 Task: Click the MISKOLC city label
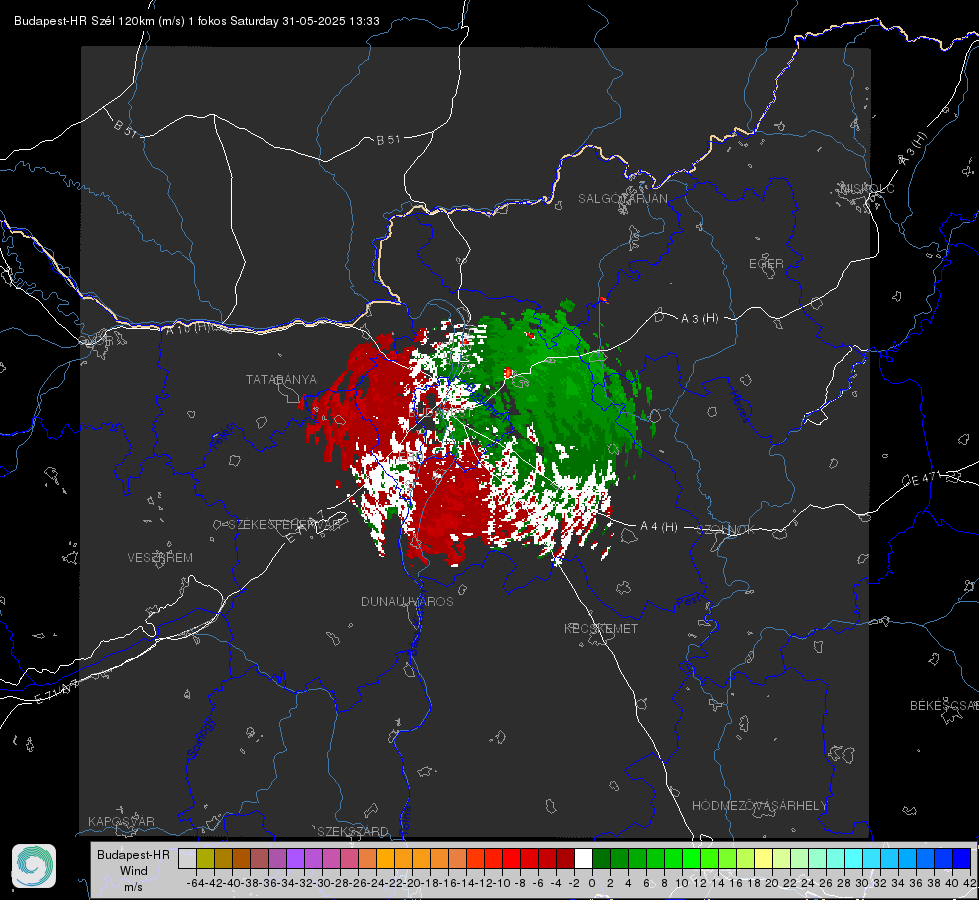[x=867, y=188]
